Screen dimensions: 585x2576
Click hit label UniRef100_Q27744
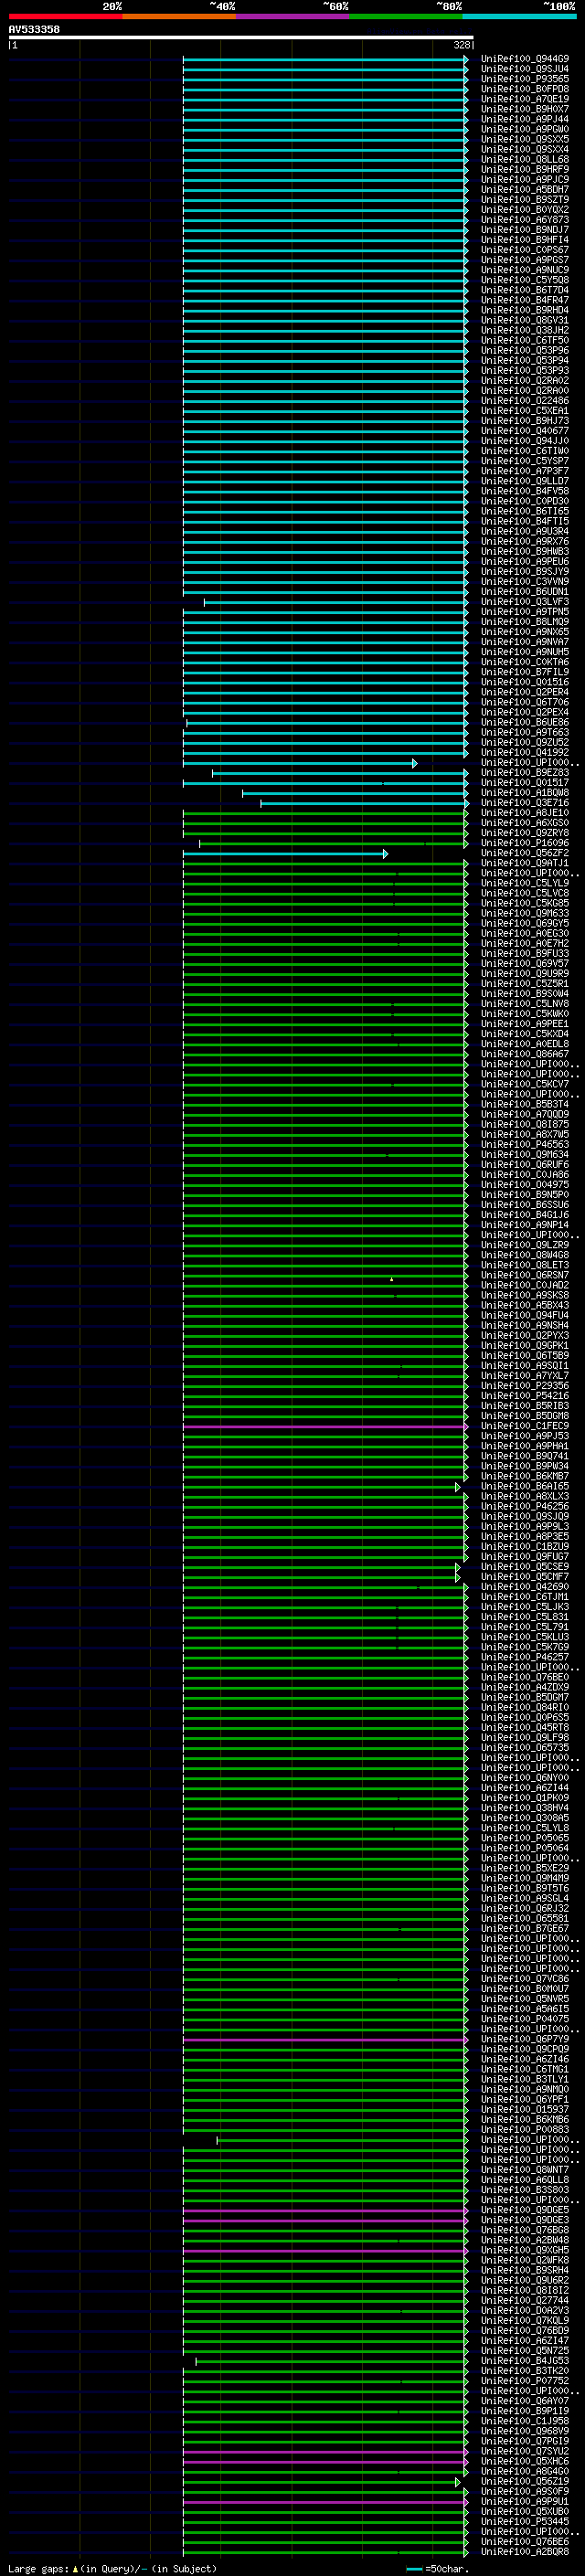[x=525, y=2300]
